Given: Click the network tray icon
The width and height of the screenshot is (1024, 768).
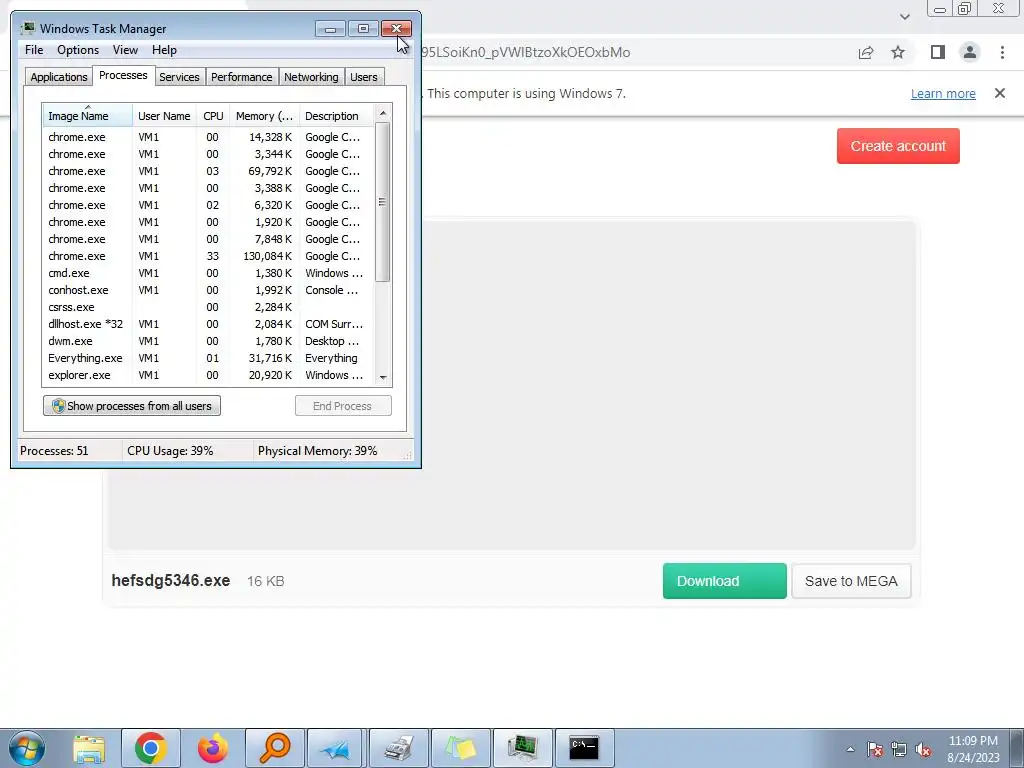Looking at the screenshot, I should click(899, 749).
